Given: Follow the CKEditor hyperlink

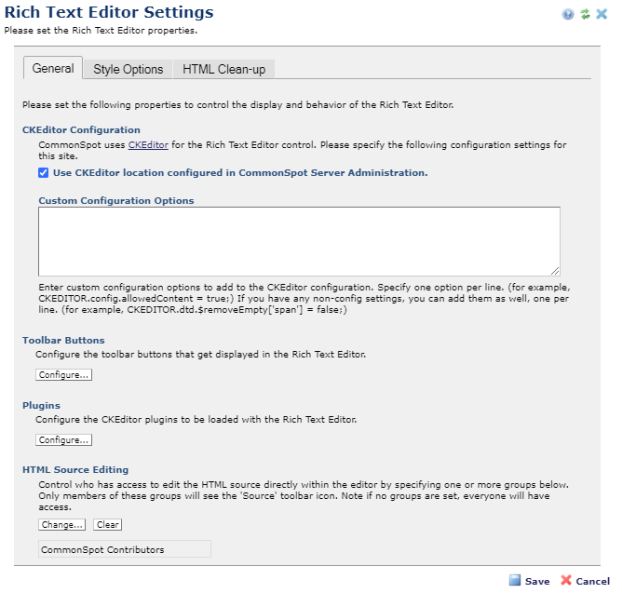Looking at the screenshot, I should pyautogui.click(x=148, y=145).
